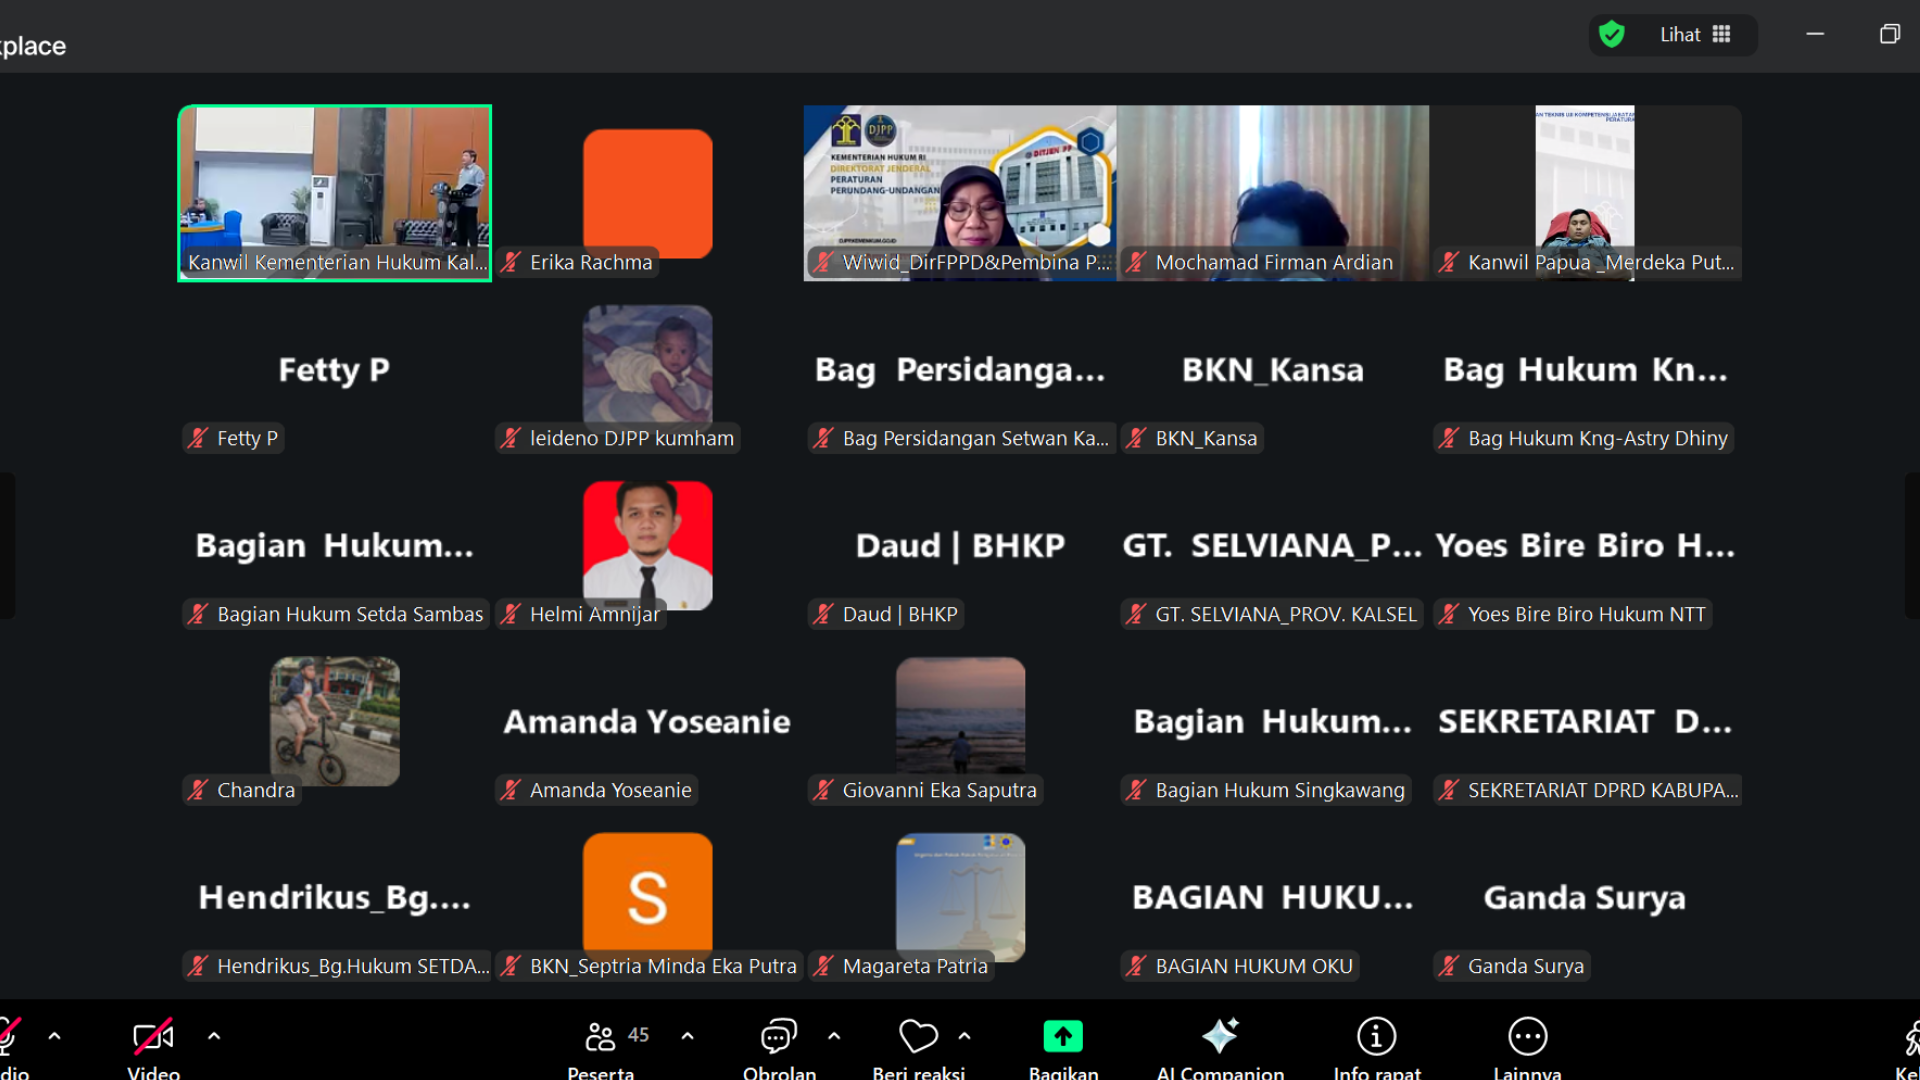
Task: Expand the audio options chevron
Action: point(55,1037)
